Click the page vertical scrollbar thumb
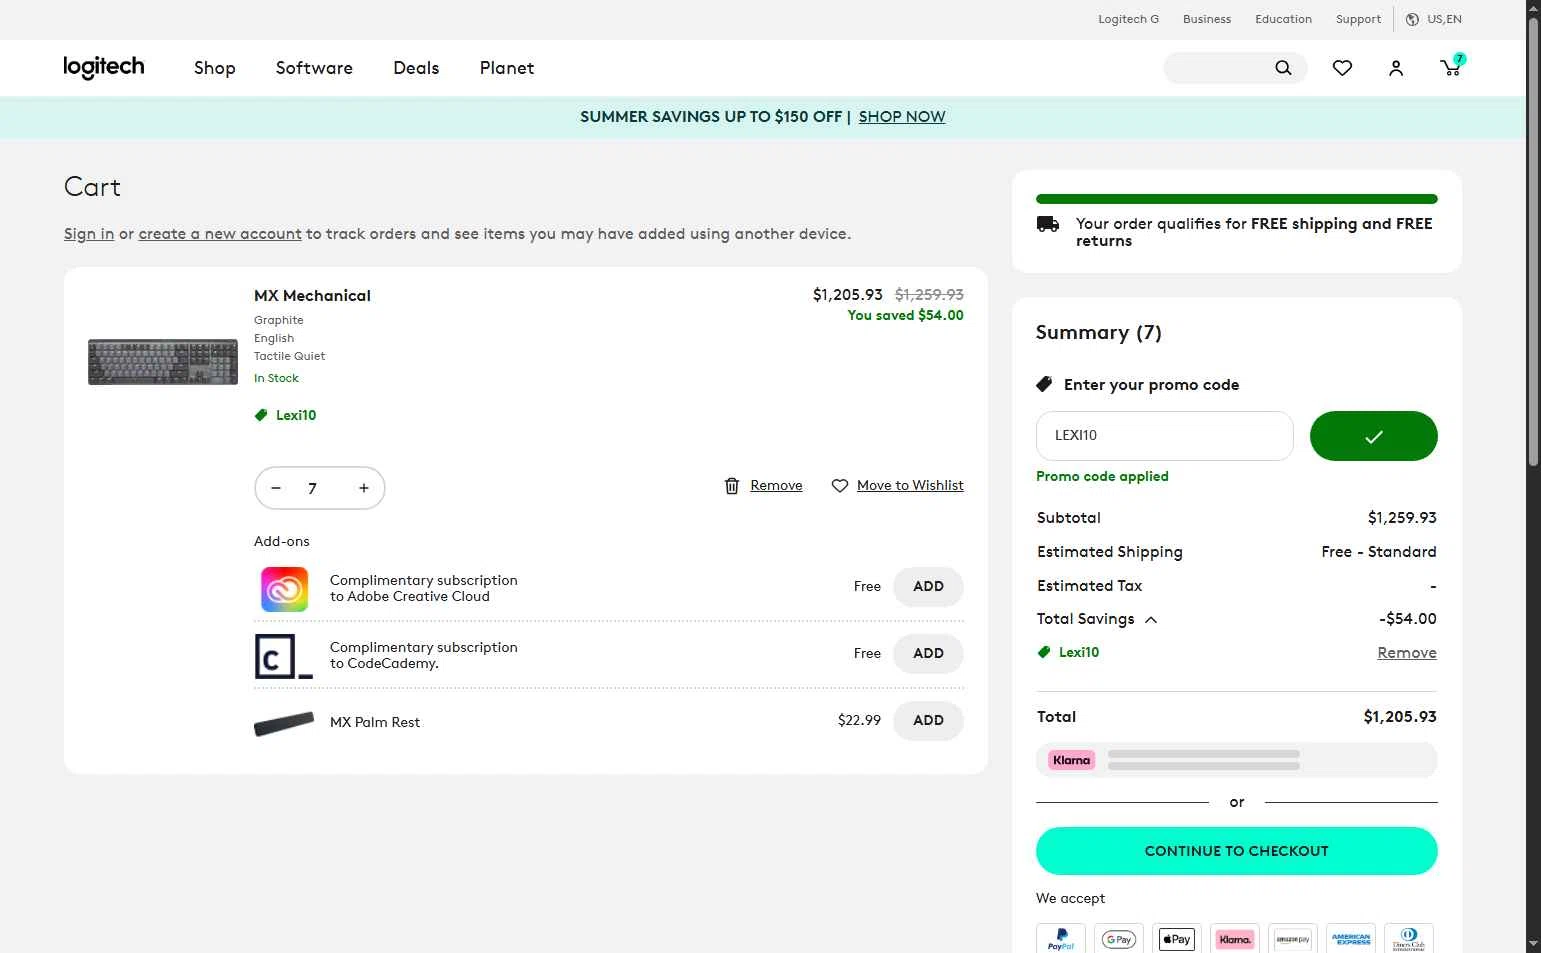The image size is (1541, 953). click(x=1533, y=240)
